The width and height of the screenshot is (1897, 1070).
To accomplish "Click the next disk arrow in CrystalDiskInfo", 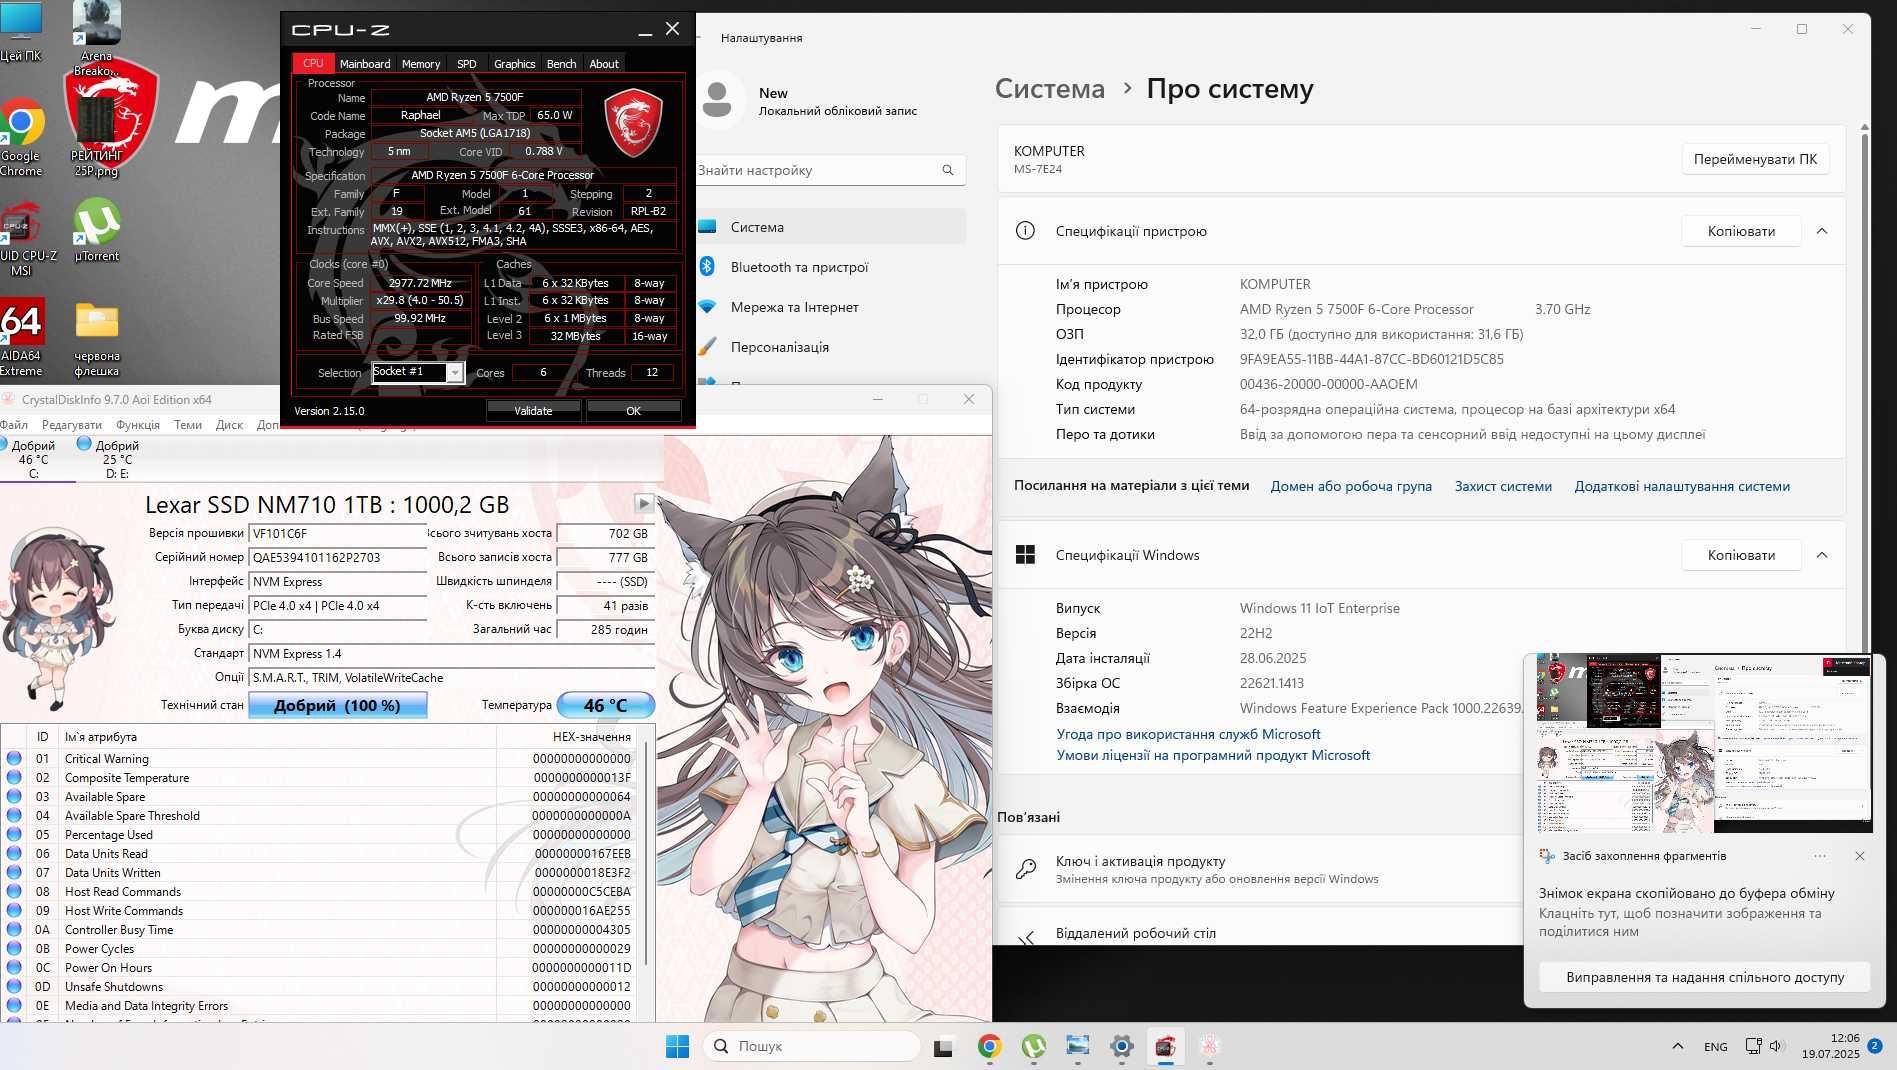I will click(x=644, y=503).
